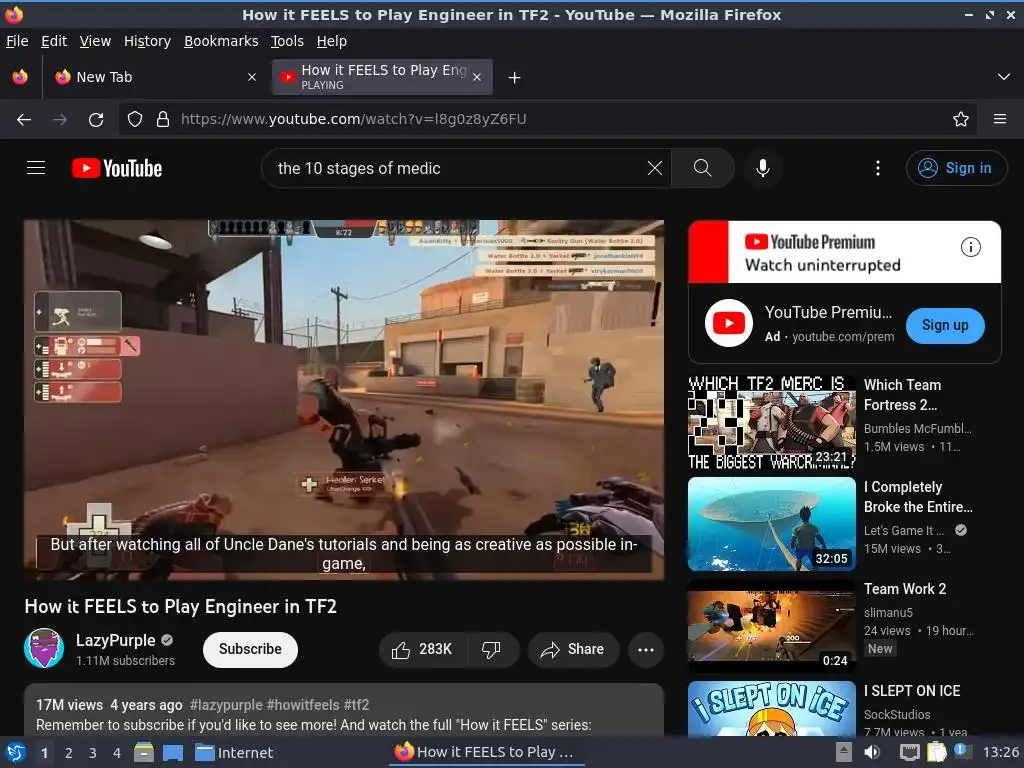The width and height of the screenshot is (1024, 768).
Task: Open 'Which TF2 Merc' video thumbnail
Action: pos(772,422)
